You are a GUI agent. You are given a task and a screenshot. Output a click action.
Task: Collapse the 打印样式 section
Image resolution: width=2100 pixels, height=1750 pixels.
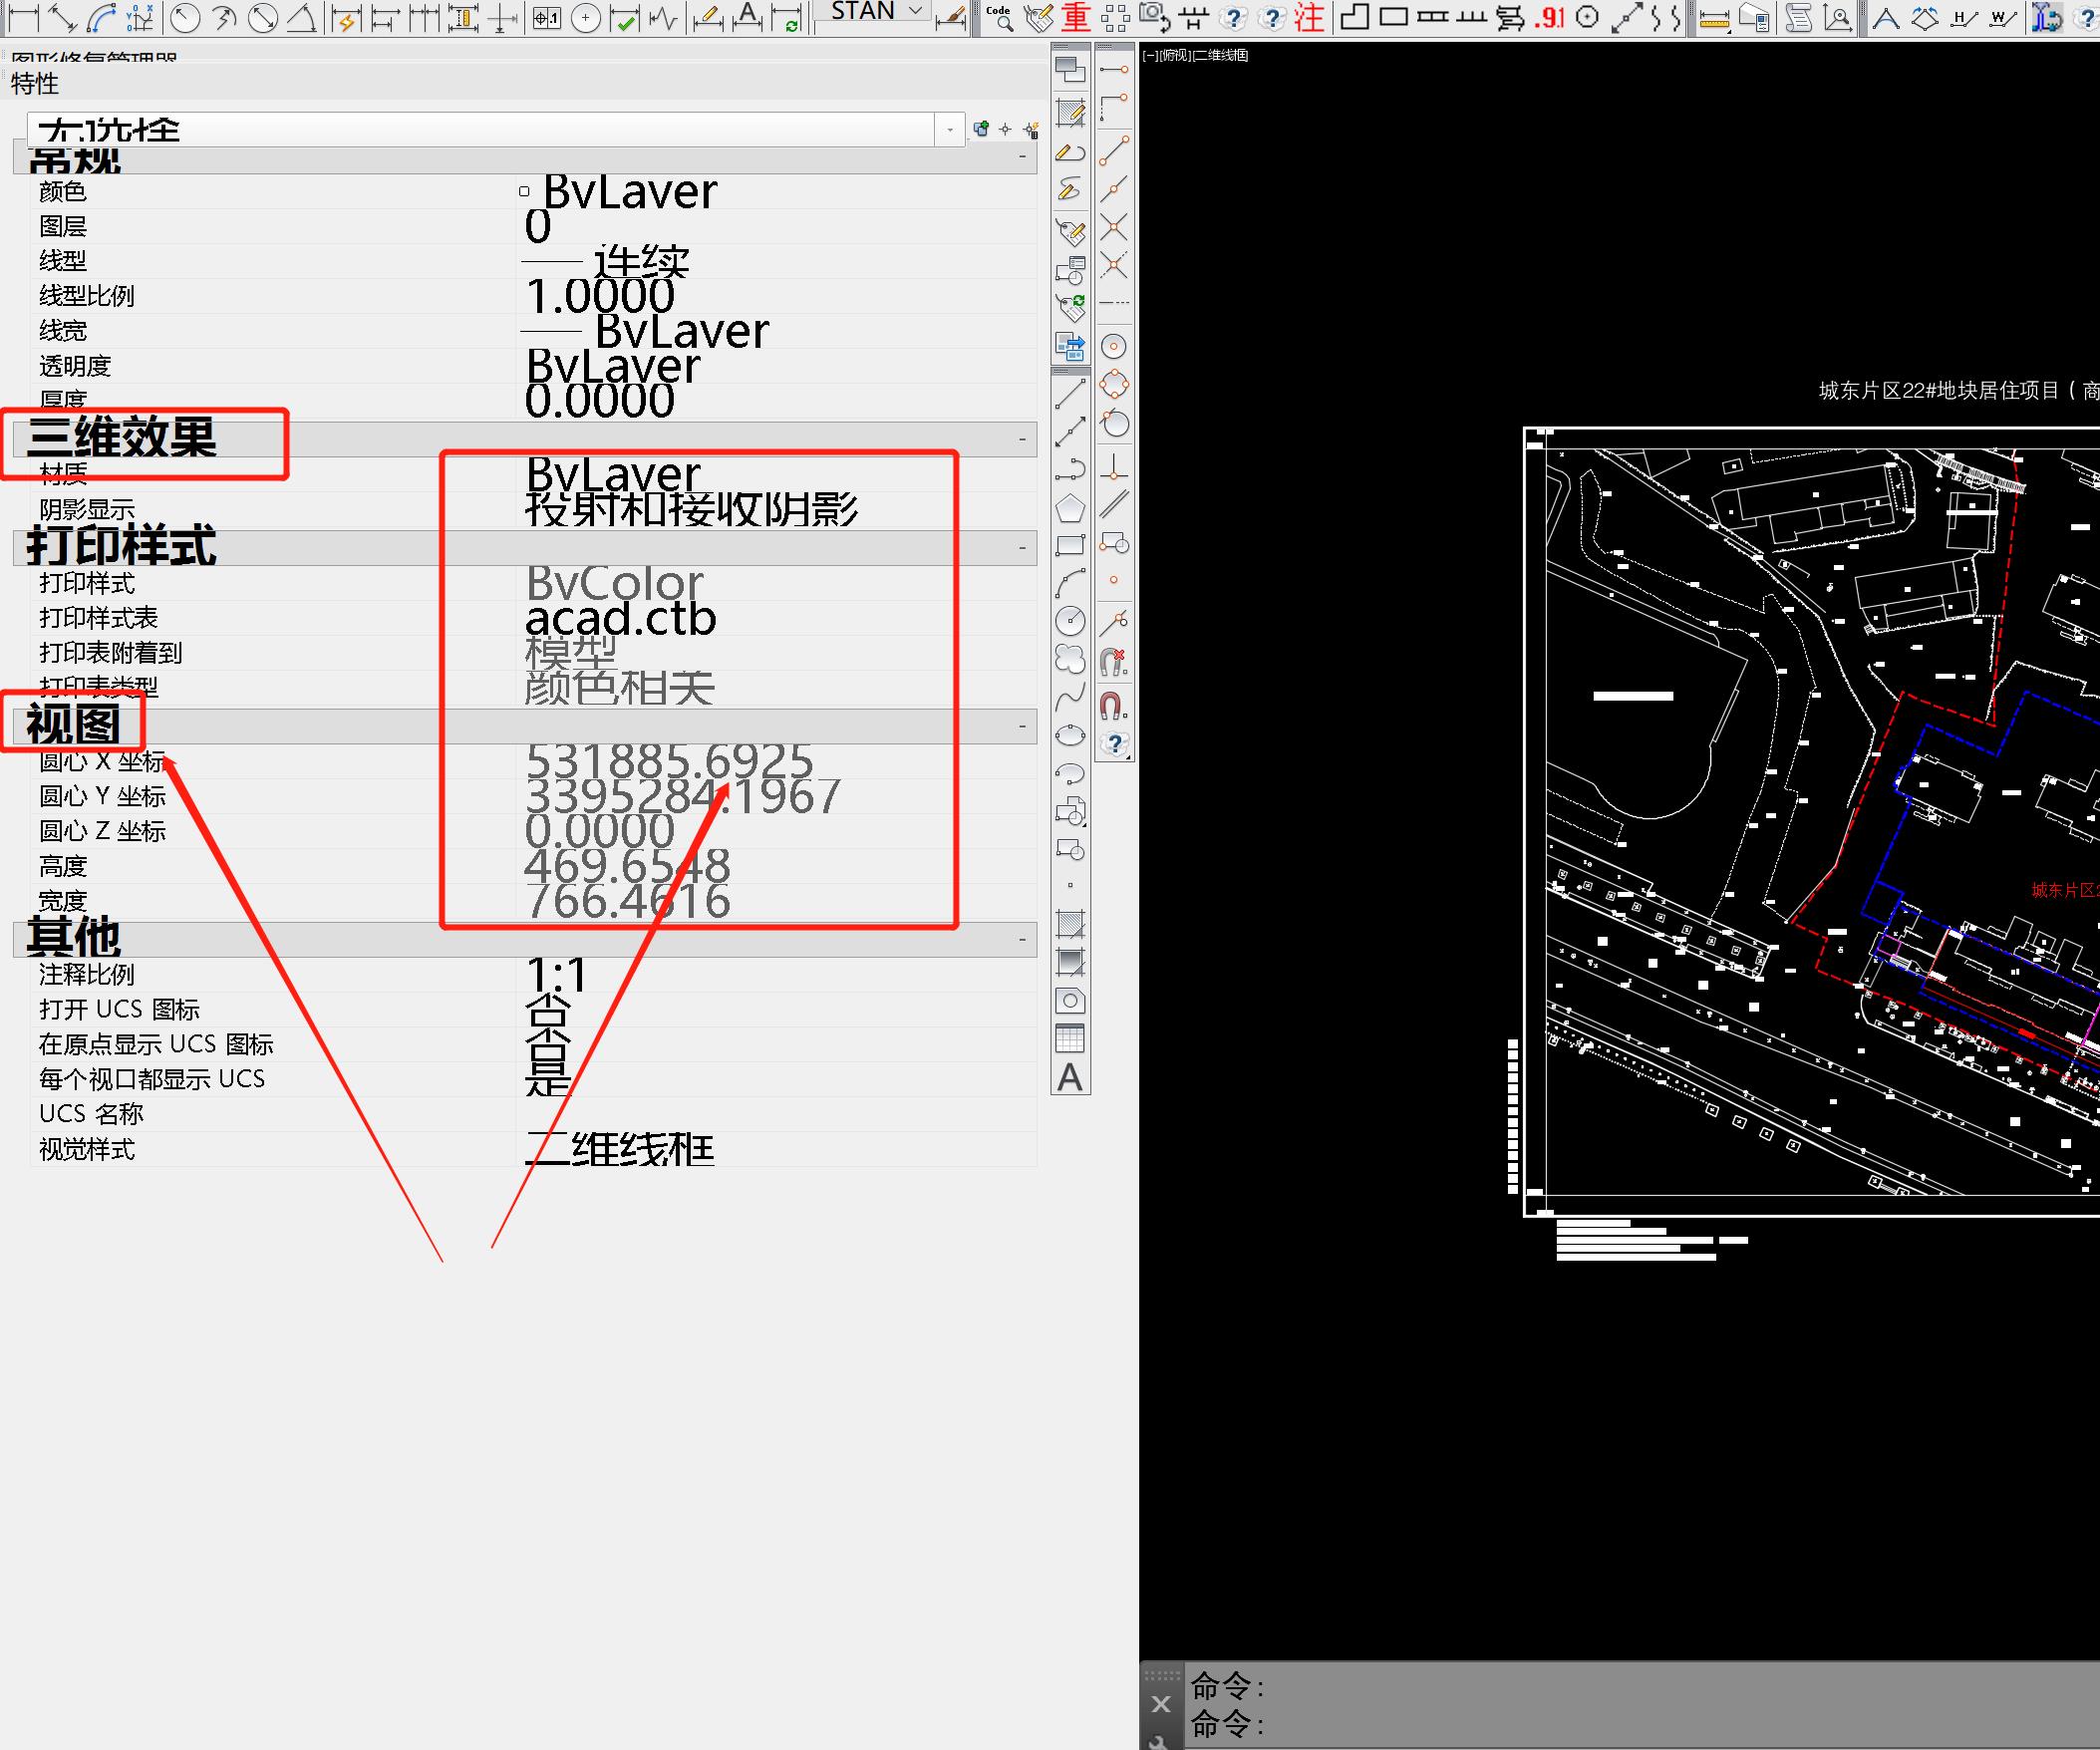click(x=1022, y=548)
